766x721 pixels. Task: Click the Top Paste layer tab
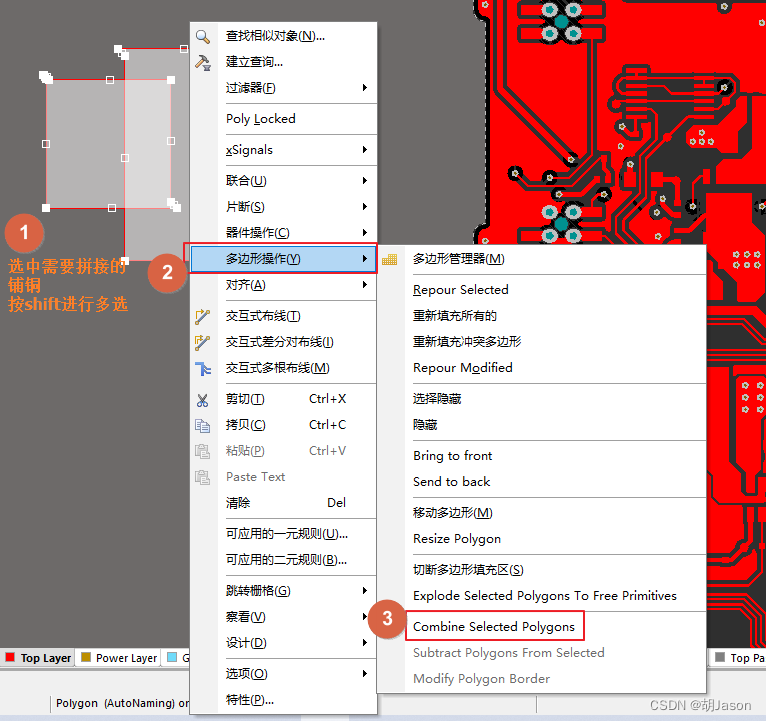[738, 658]
